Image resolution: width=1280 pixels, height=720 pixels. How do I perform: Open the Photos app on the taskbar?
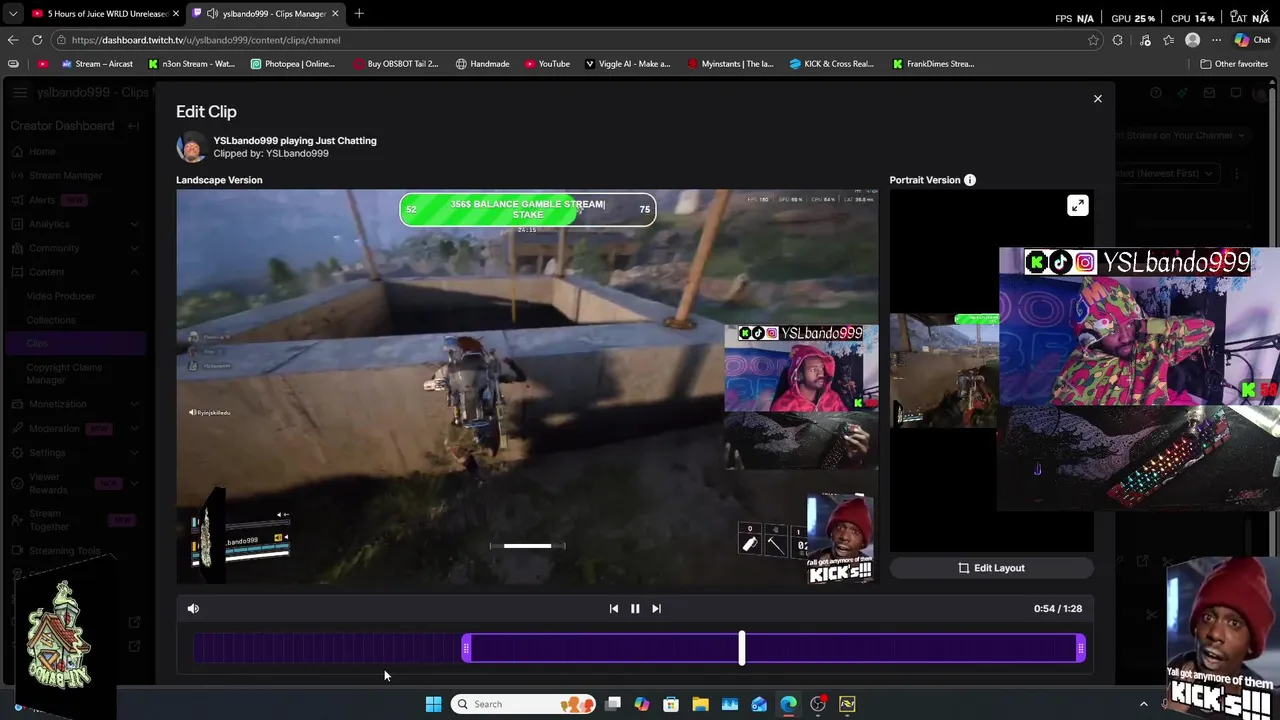[x=730, y=704]
